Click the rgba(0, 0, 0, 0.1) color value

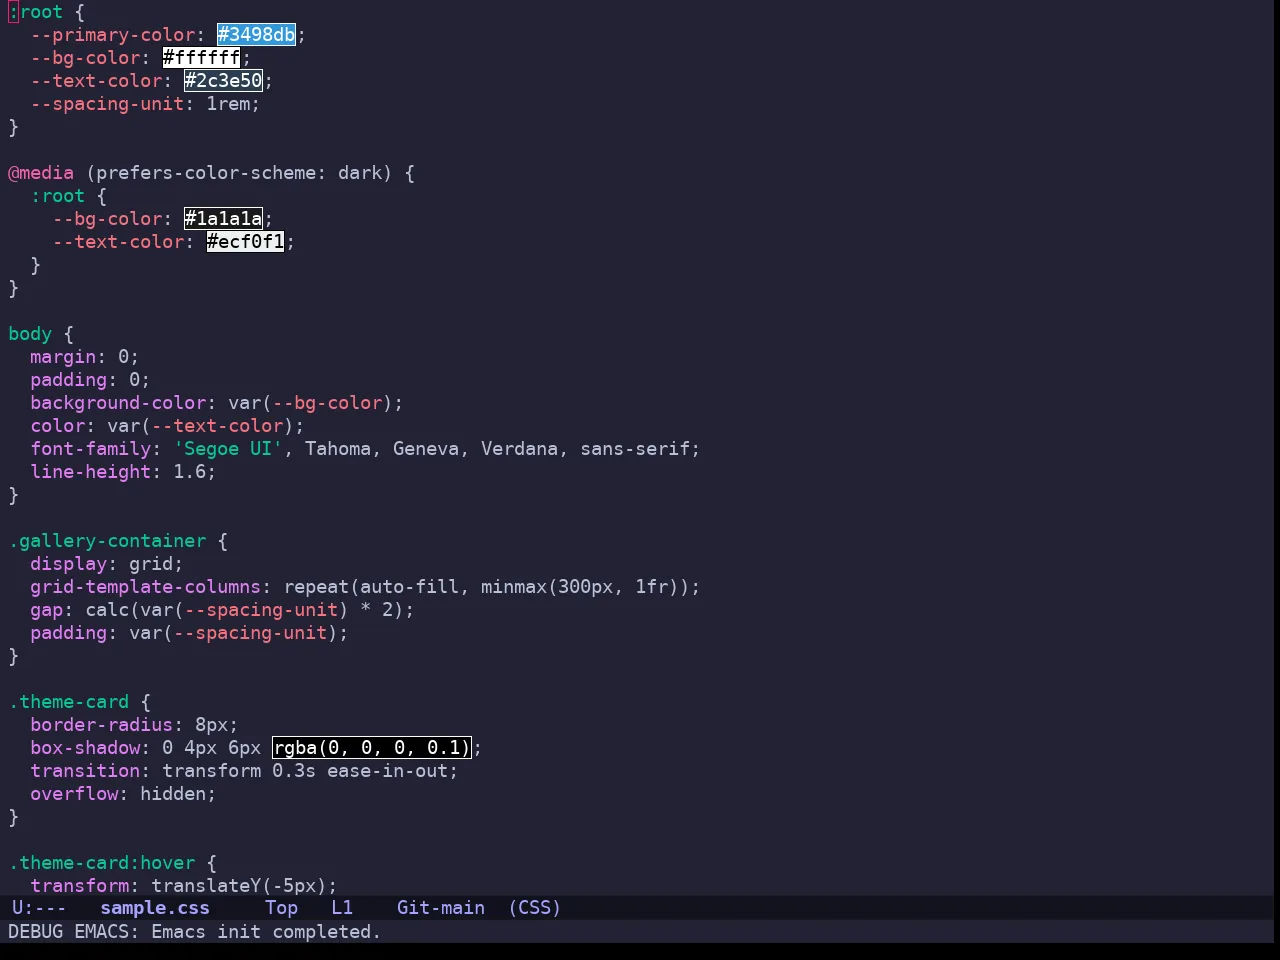click(x=372, y=748)
